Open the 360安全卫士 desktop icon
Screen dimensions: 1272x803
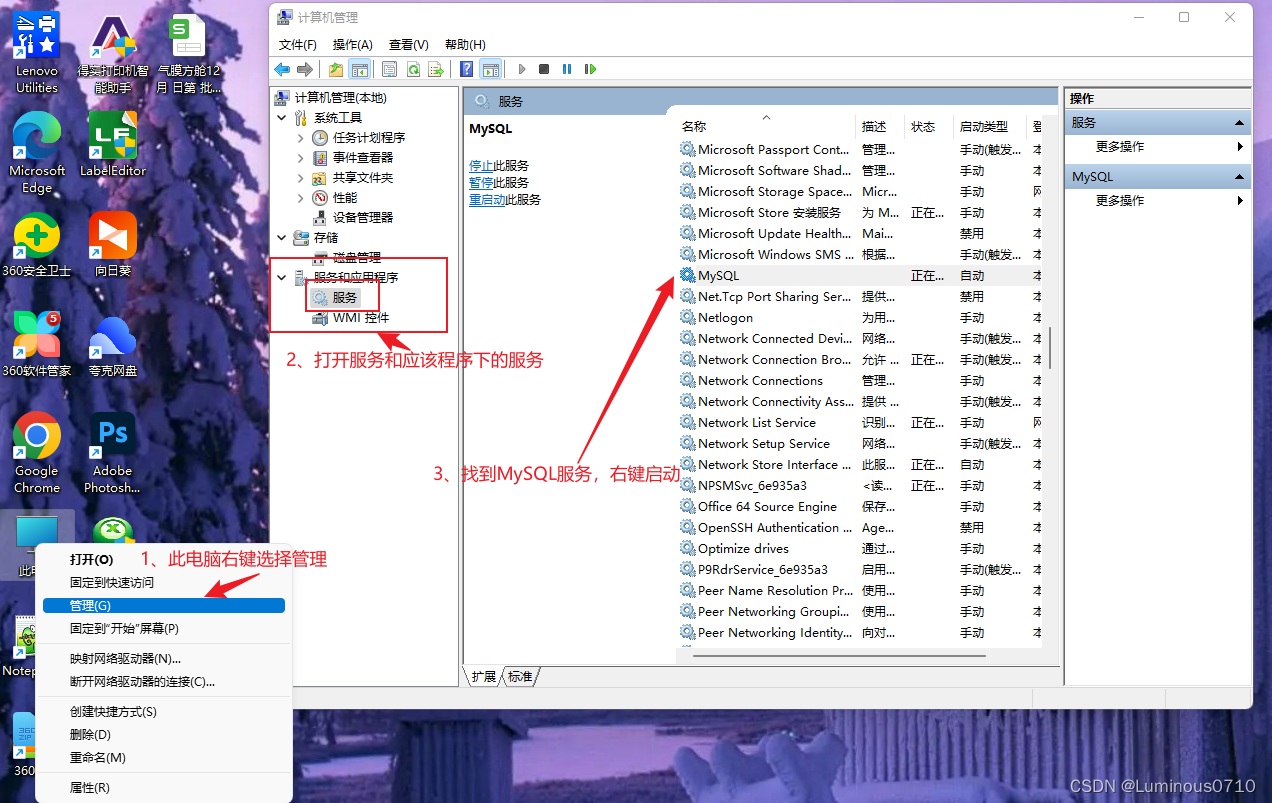[37, 245]
